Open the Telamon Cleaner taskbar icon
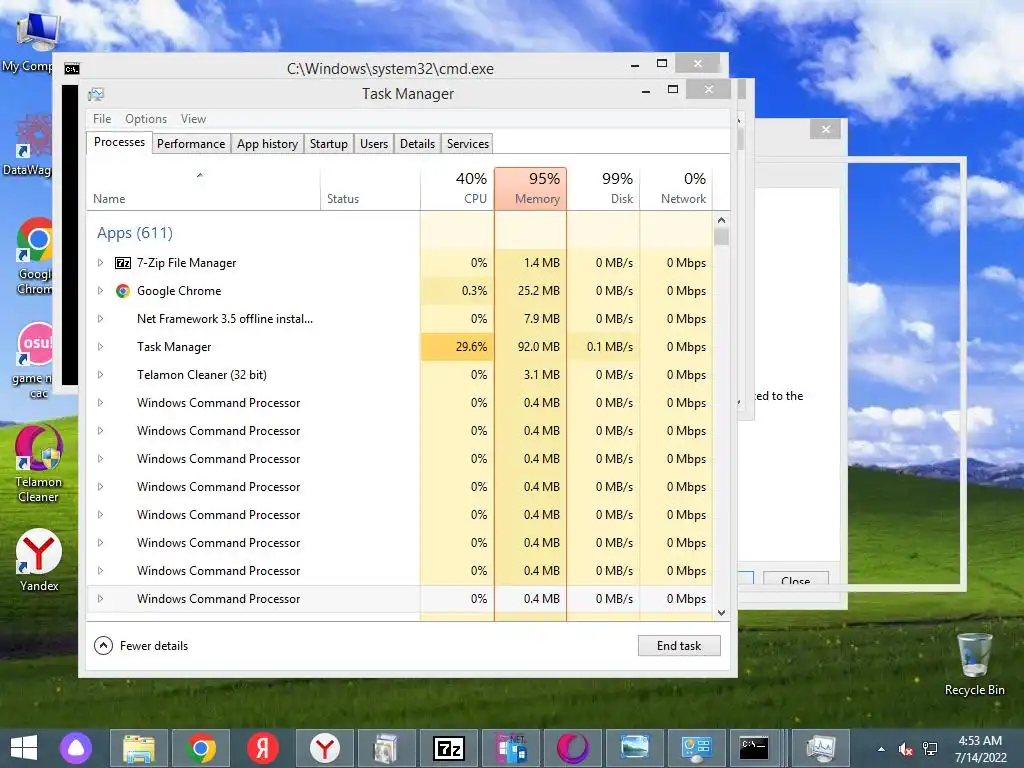 pos(573,748)
